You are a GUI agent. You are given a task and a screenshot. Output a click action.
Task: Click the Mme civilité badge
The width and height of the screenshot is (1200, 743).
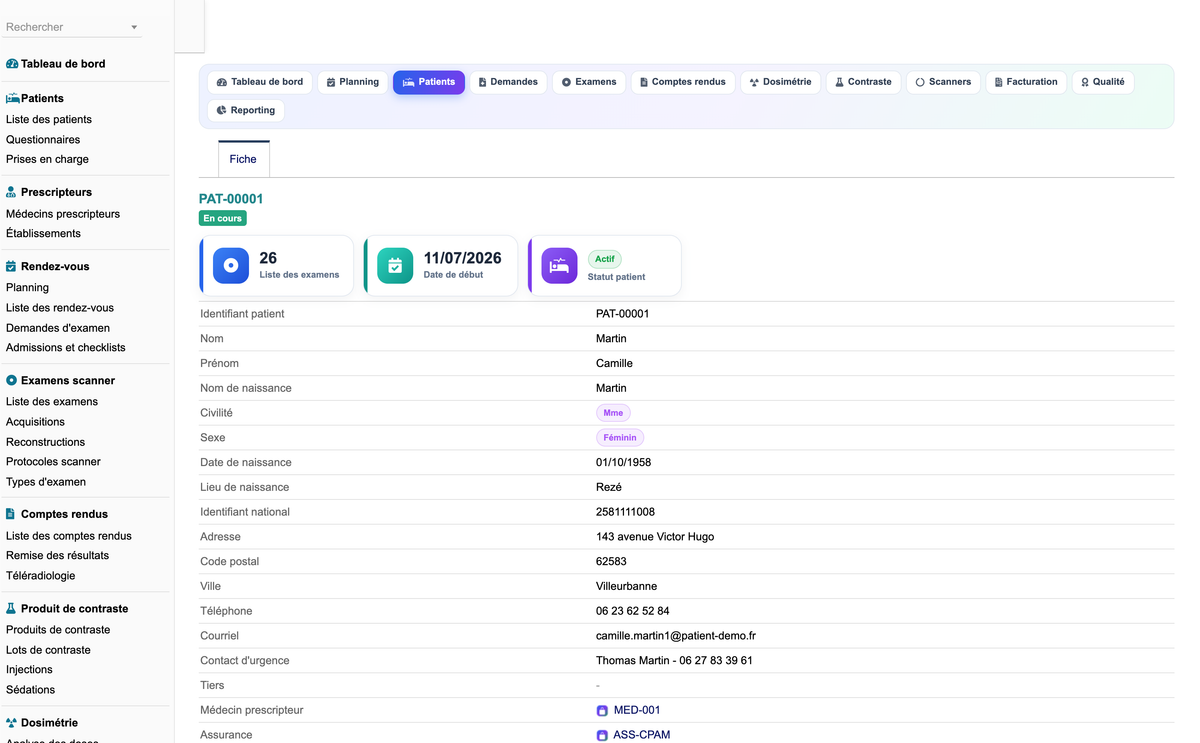613,413
